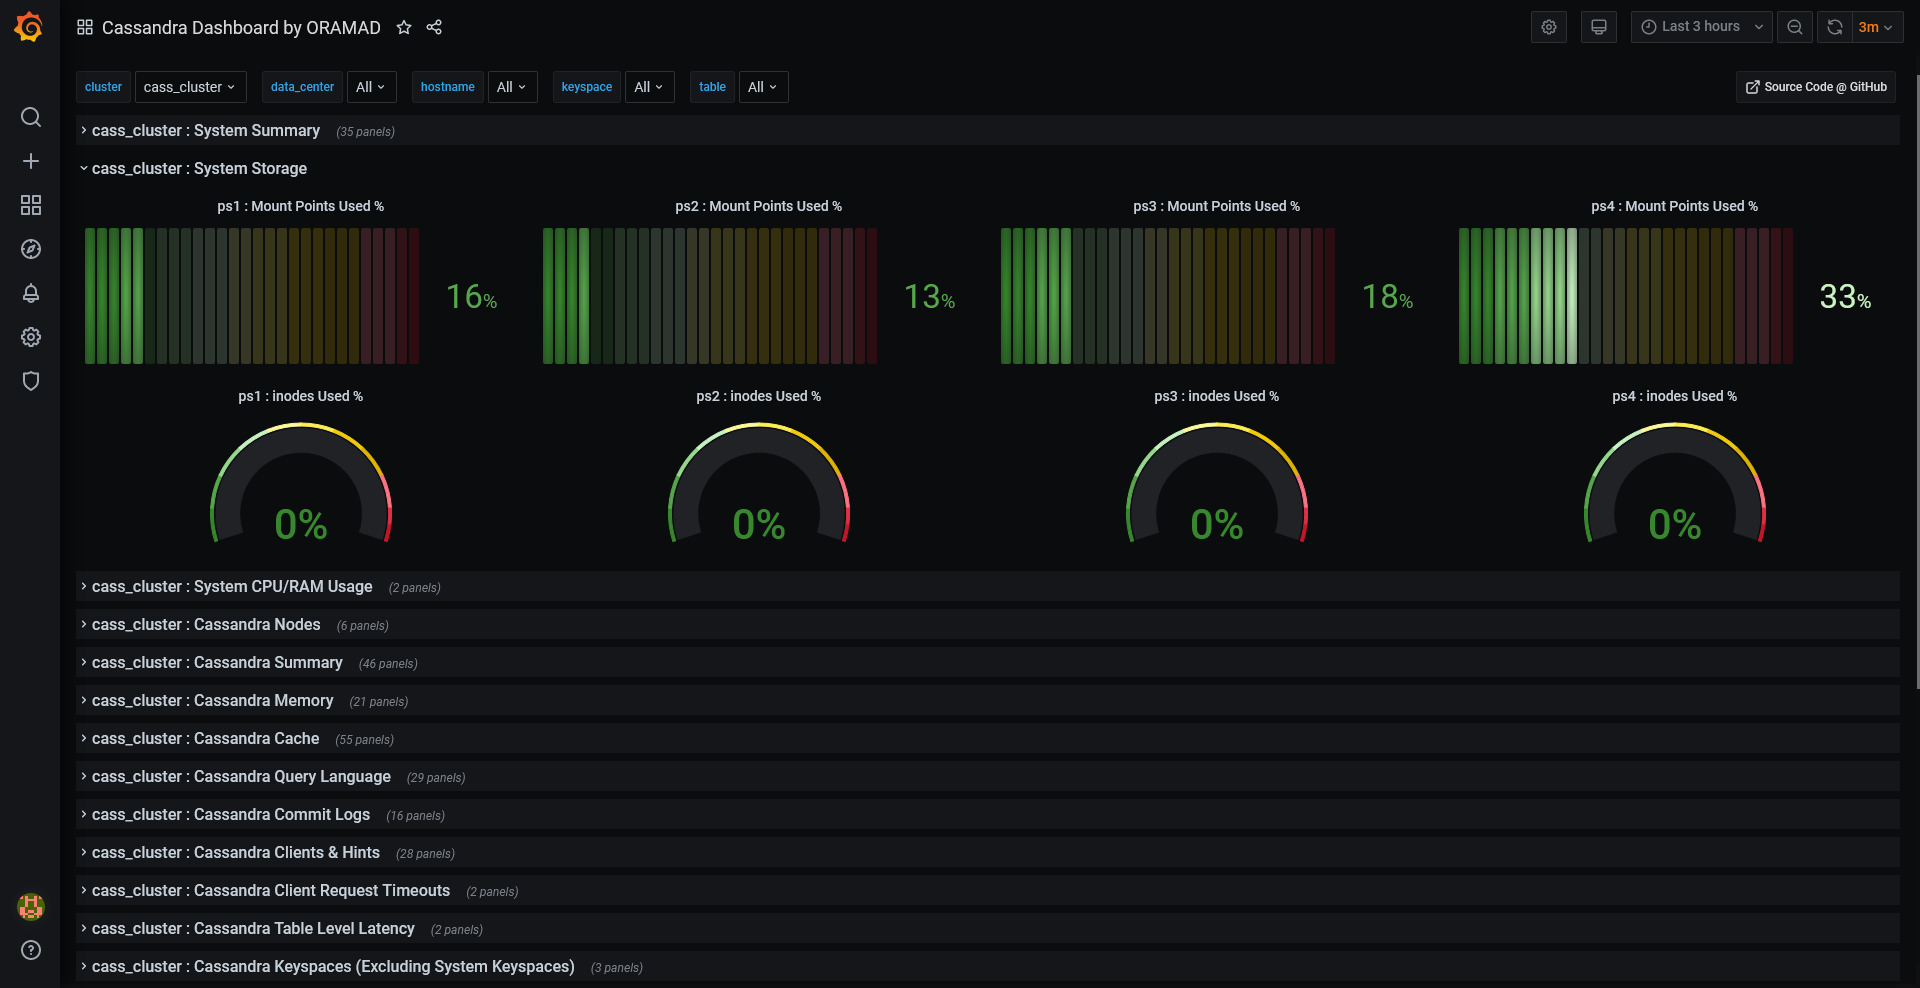Image resolution: width=1920 pixels, height=988 pixels.
Task: Zoom out the time range
Action: pyautogui.click(x=1795, y=27)
